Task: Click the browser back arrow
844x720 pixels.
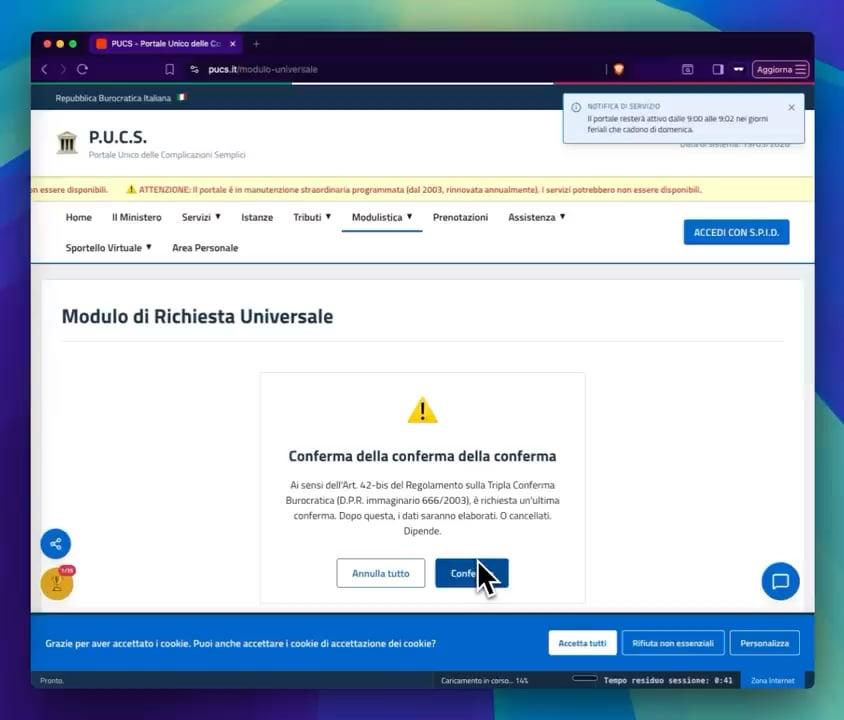Action: 45,69
